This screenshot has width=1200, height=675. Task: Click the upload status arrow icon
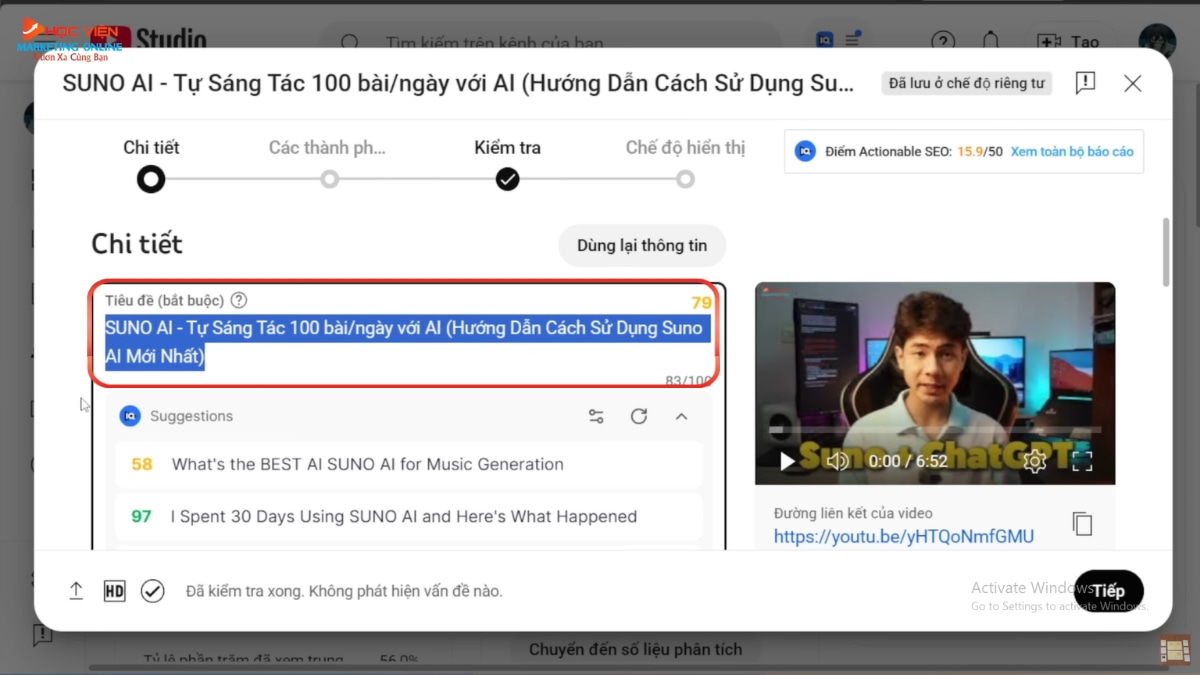tap(76, 591)
